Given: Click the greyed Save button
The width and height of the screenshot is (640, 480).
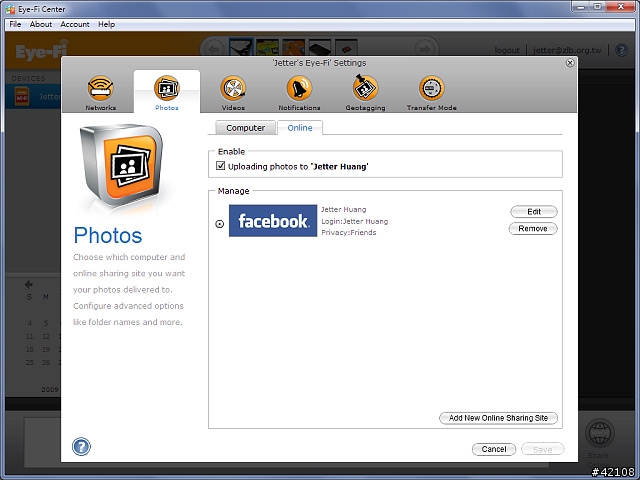Looking at the screenshot, I should point(542,449).
